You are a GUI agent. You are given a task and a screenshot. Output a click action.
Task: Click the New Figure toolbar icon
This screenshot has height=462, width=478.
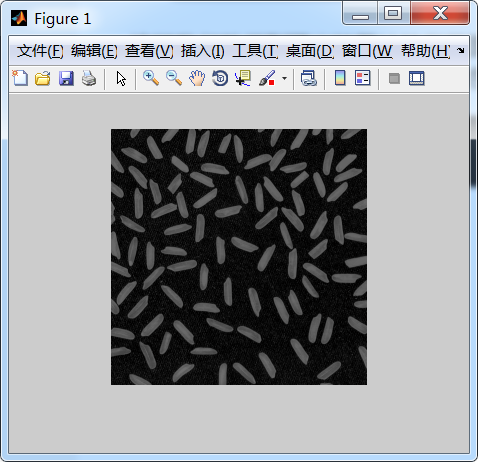[x=20, y=79]
